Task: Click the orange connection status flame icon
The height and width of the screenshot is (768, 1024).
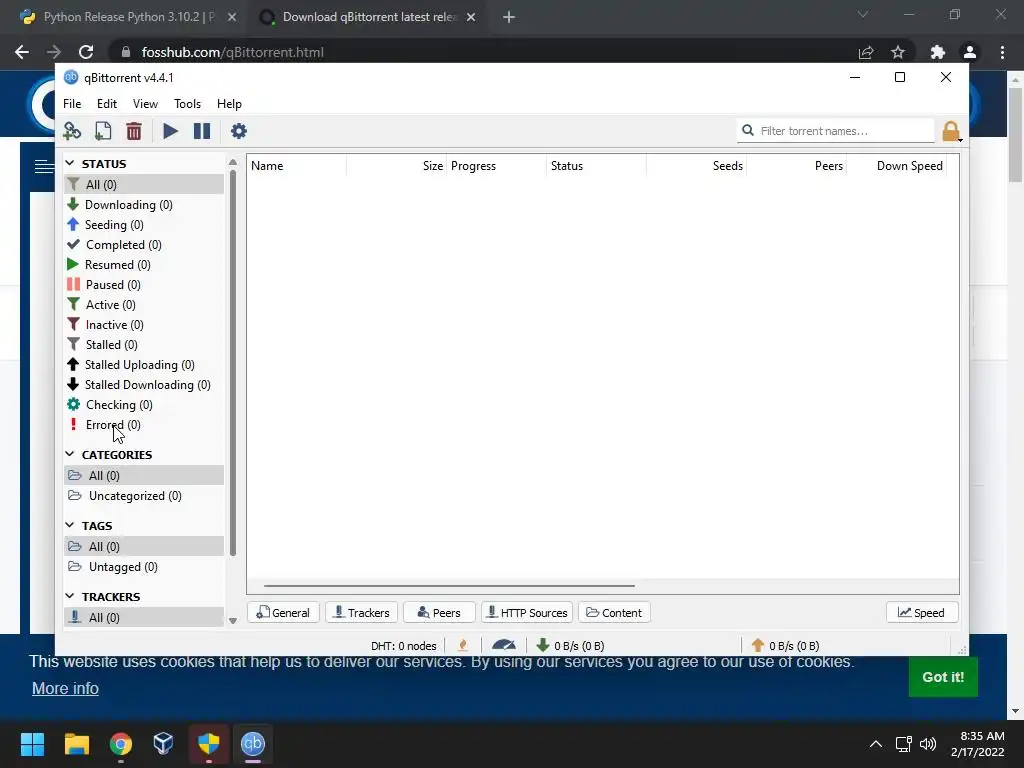Action: (463, 646)
